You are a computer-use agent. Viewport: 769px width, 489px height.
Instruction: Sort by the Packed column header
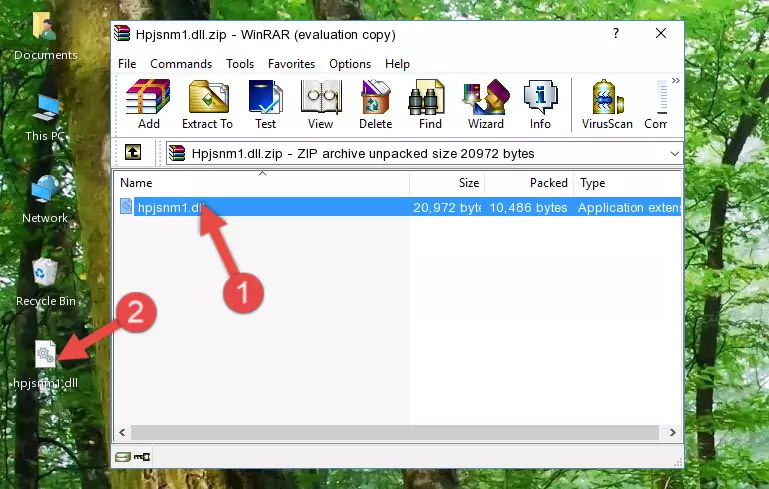529,183
